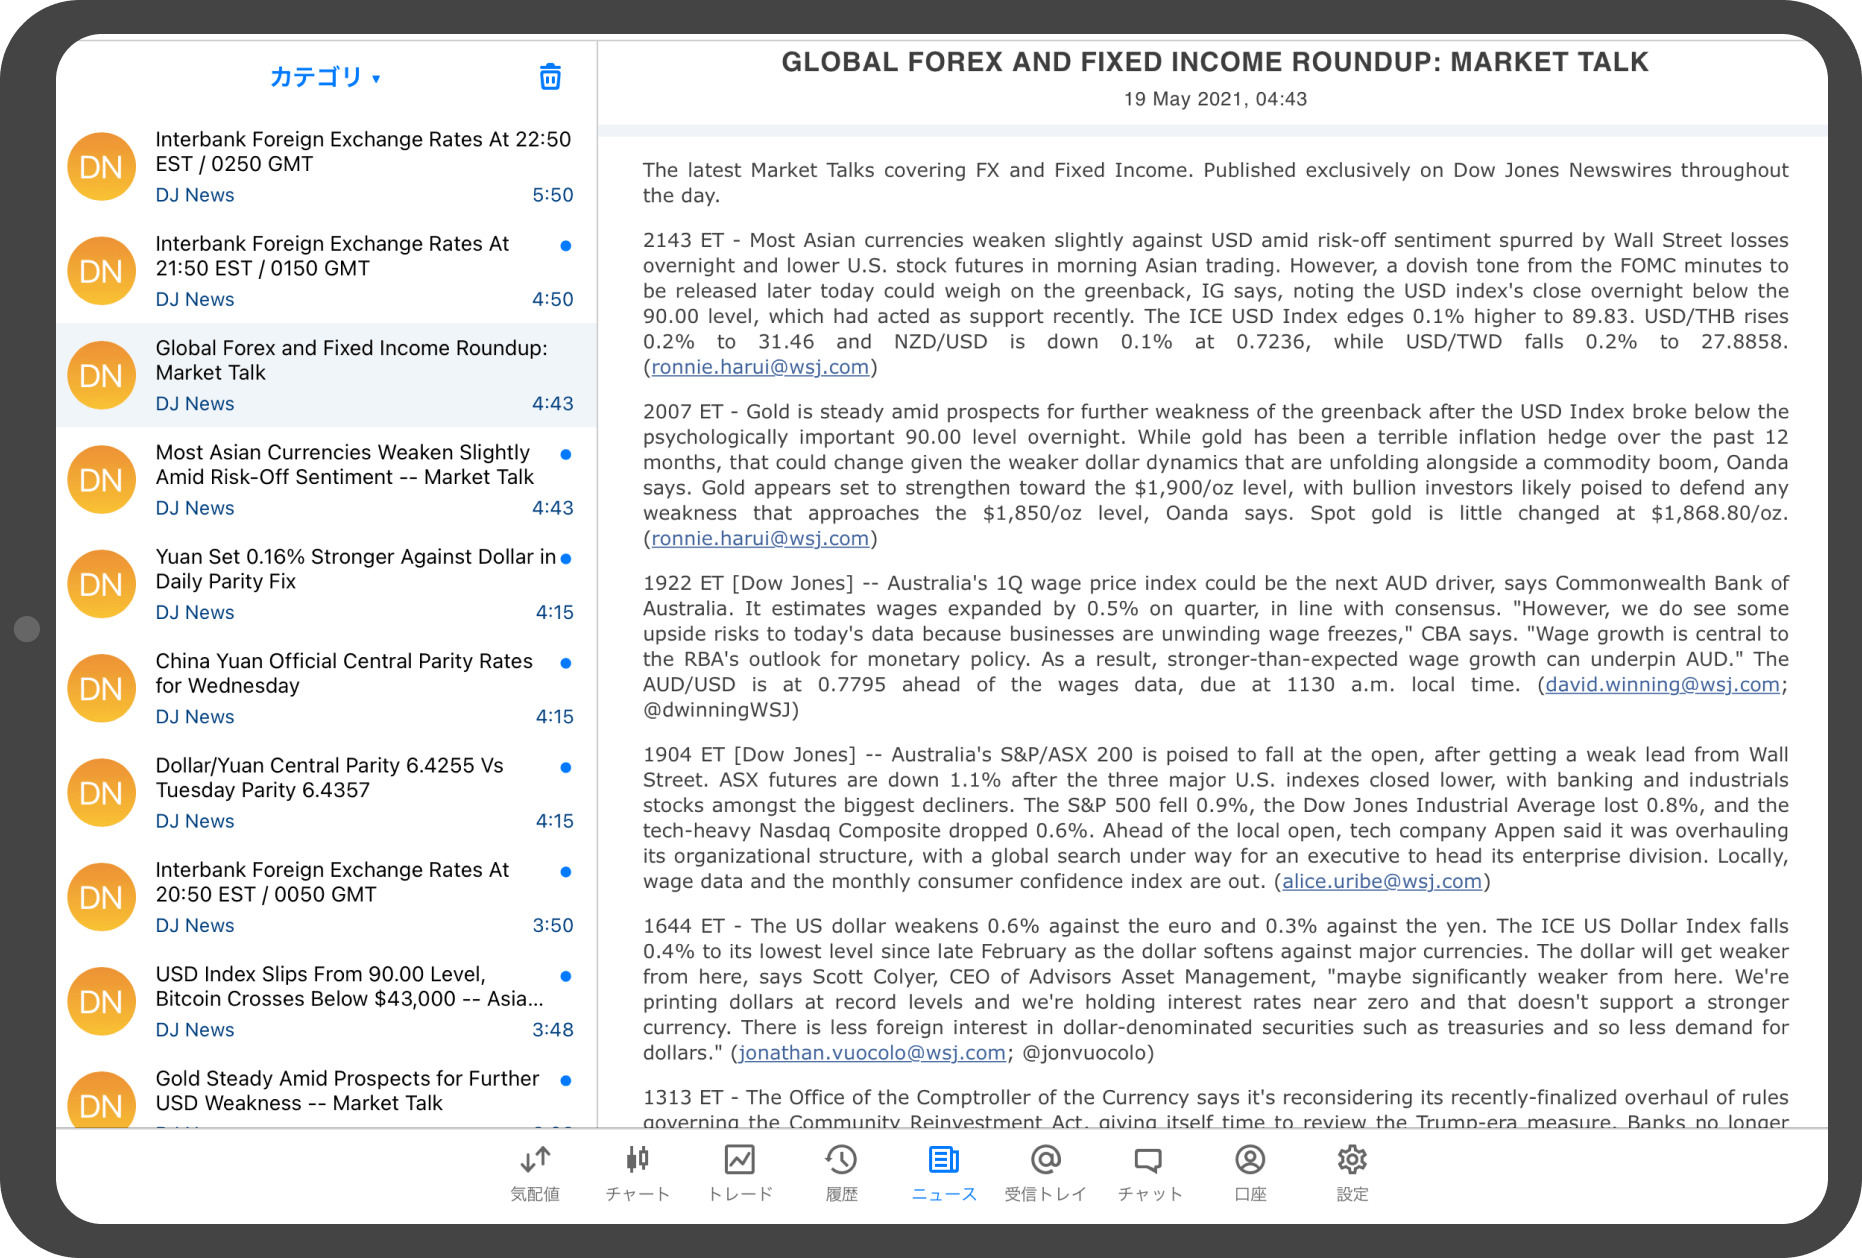Open the 気配値 quotes tab icon

[535, 1172]
